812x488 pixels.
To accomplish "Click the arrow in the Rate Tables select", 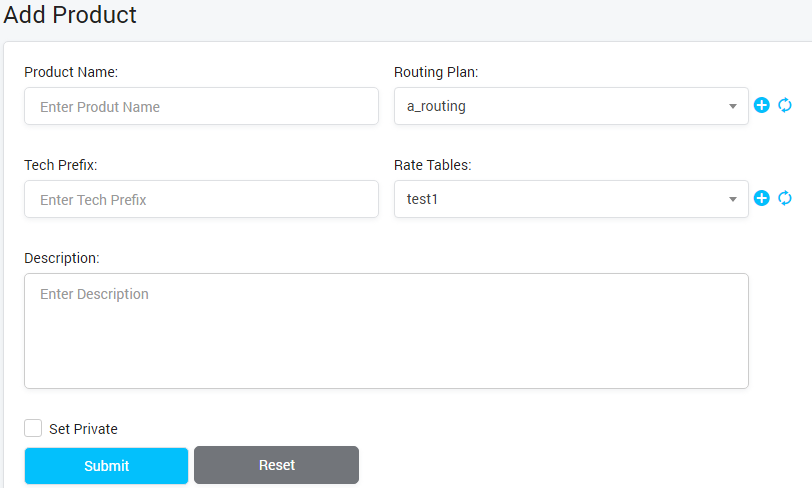I will pos(733,199).
